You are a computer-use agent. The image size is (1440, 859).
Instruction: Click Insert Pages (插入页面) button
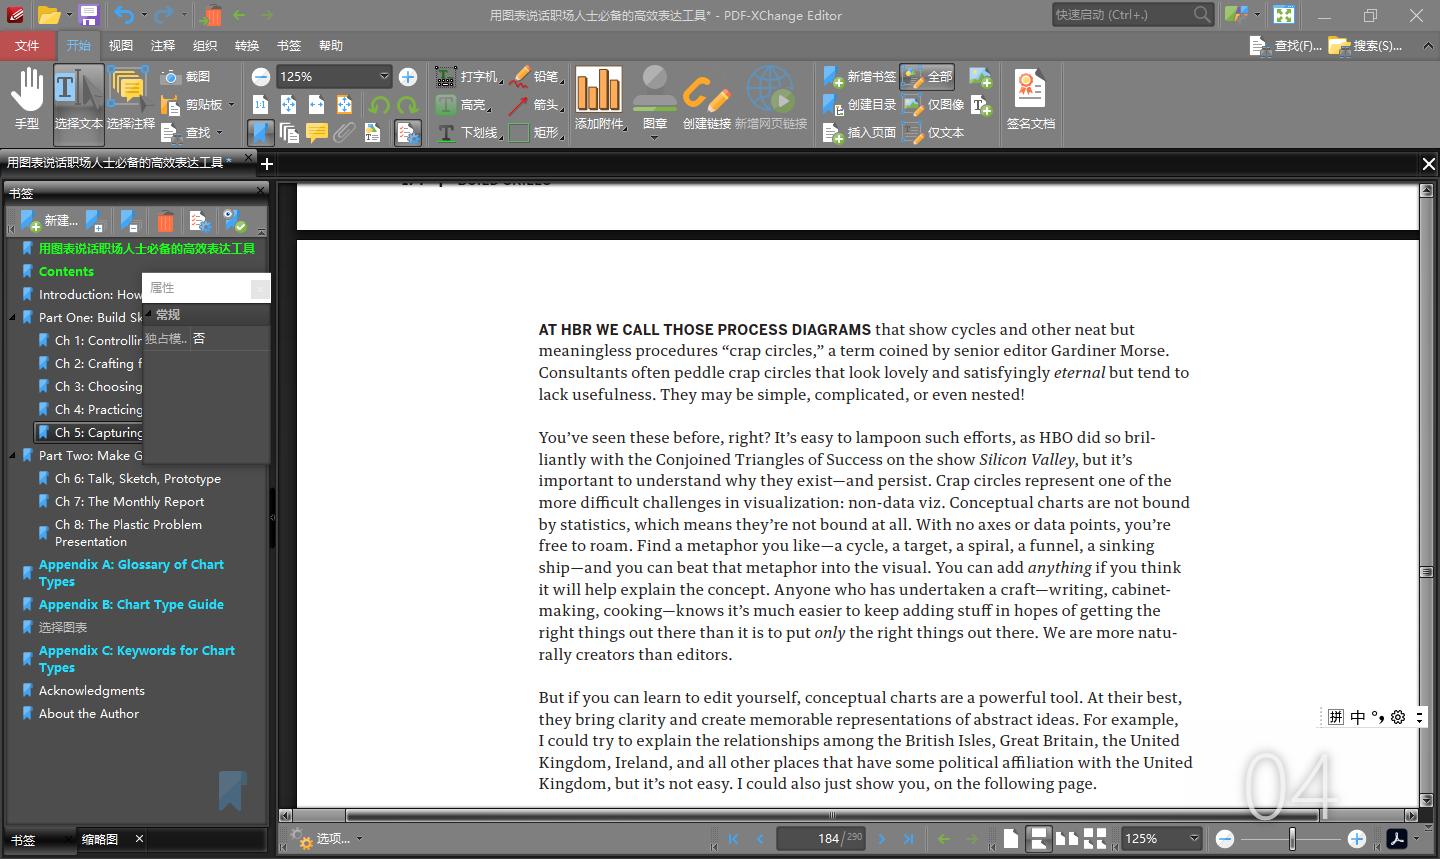click(860, 133)
